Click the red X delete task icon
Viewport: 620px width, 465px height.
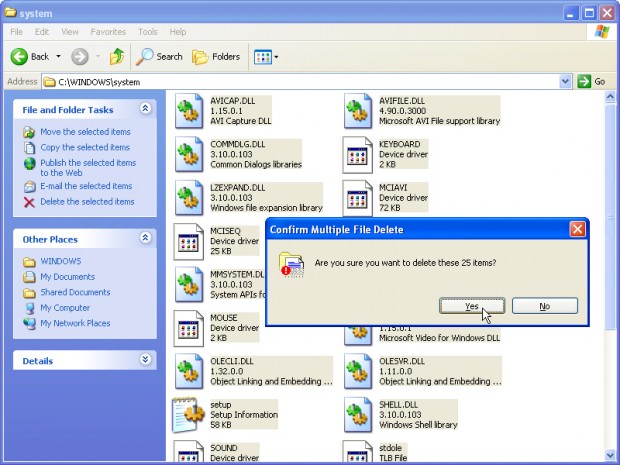[29, 202]
